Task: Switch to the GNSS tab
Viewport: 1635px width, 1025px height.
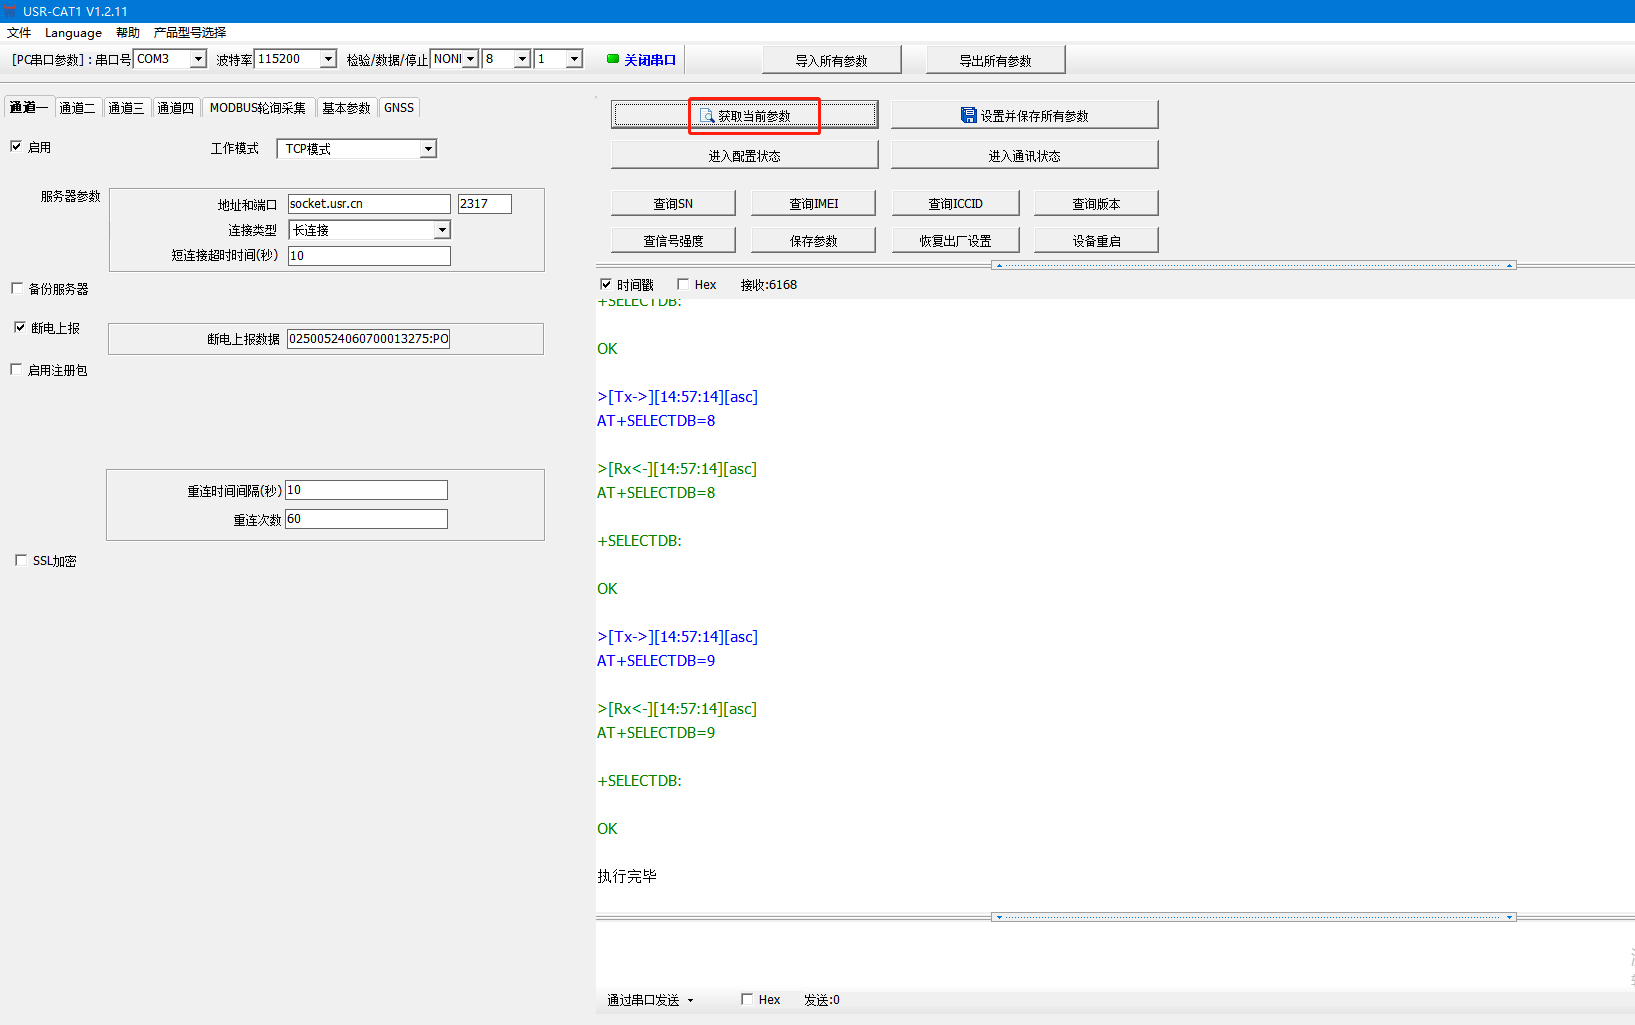Action: [398, 108]
